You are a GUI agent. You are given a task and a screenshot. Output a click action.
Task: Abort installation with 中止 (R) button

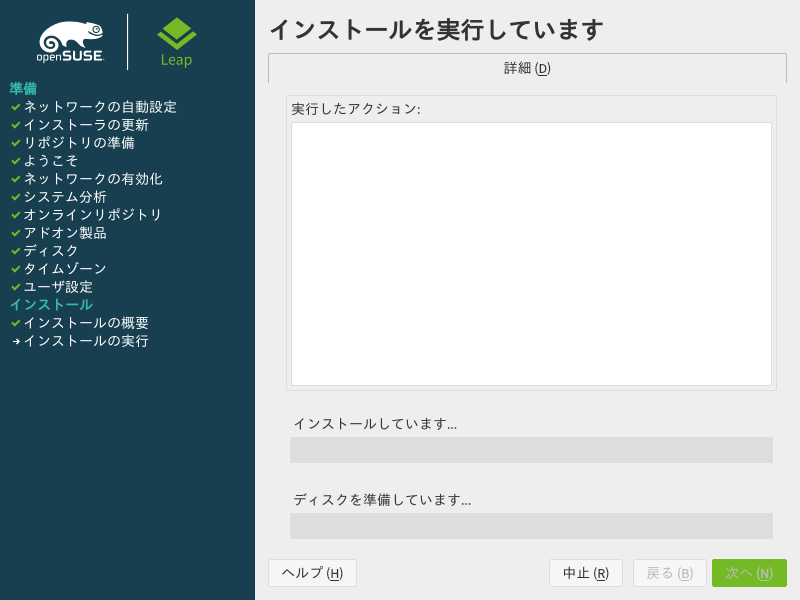pyautogui.click(x=586, y=573)
